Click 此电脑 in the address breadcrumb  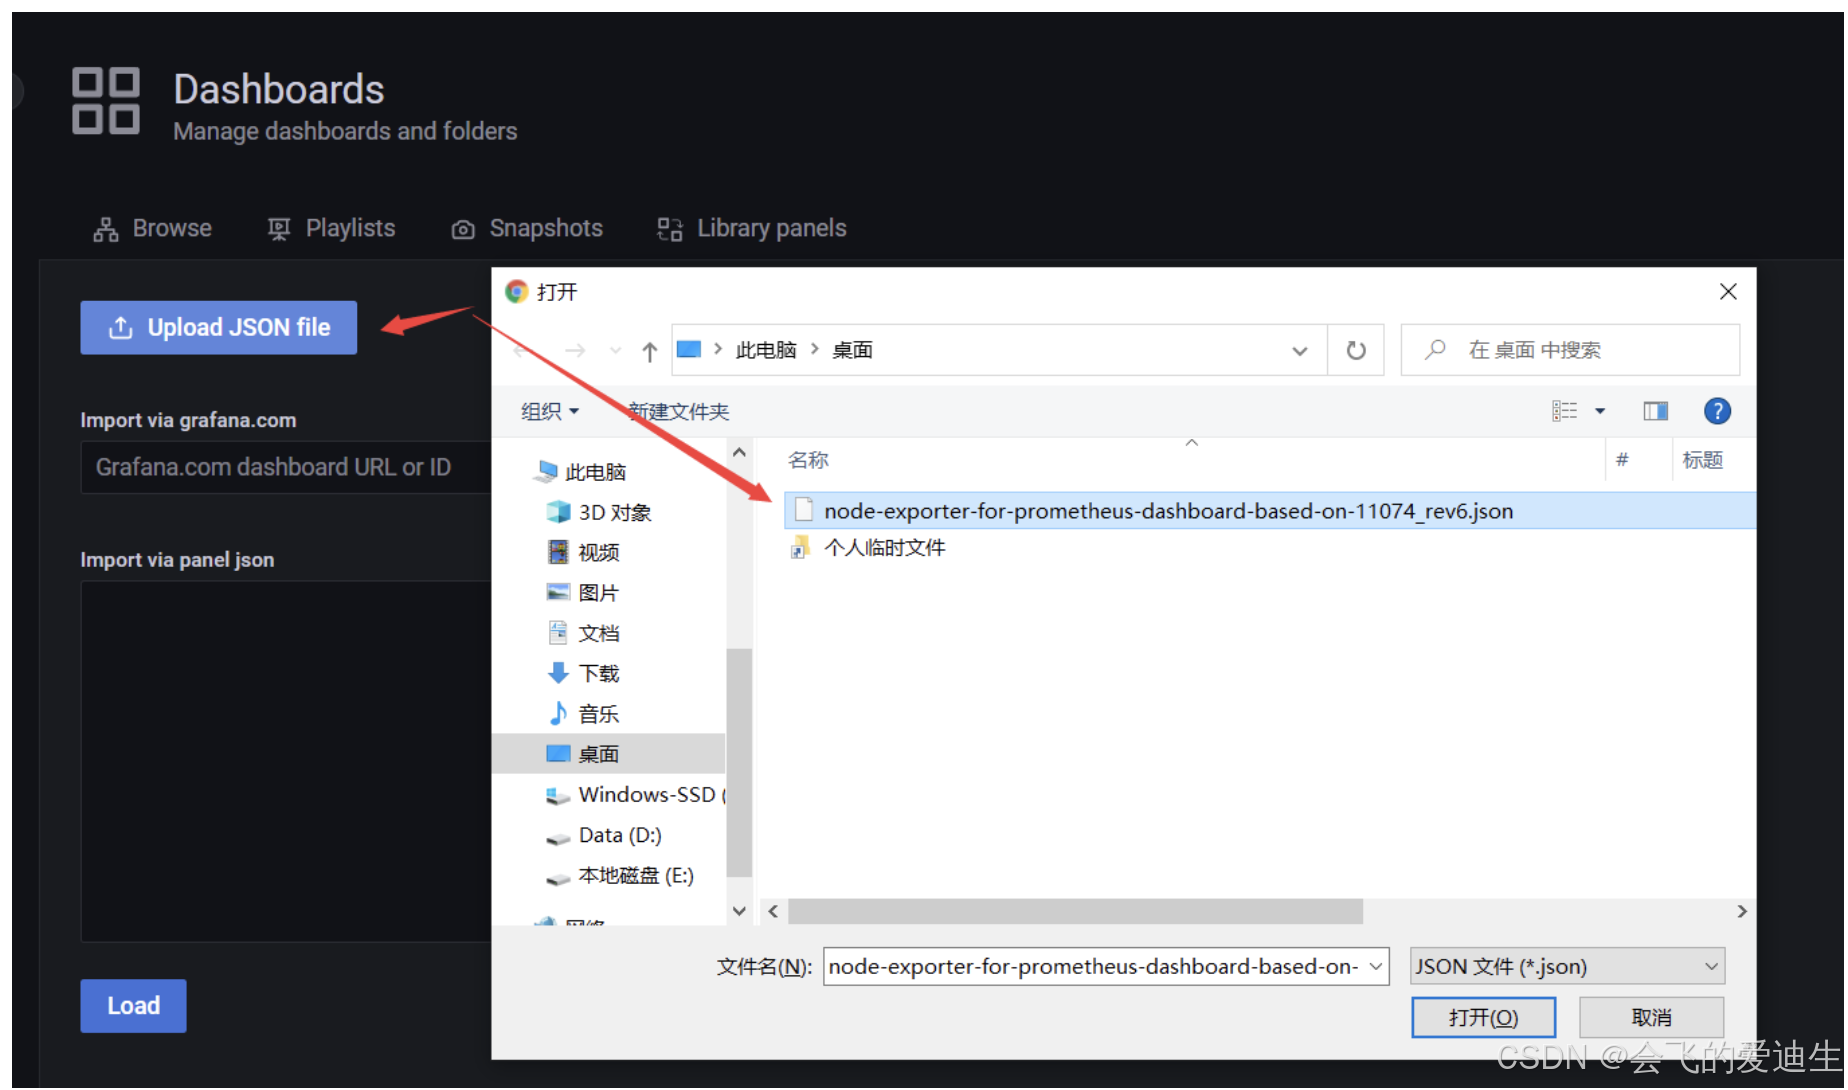pos(766,350)
